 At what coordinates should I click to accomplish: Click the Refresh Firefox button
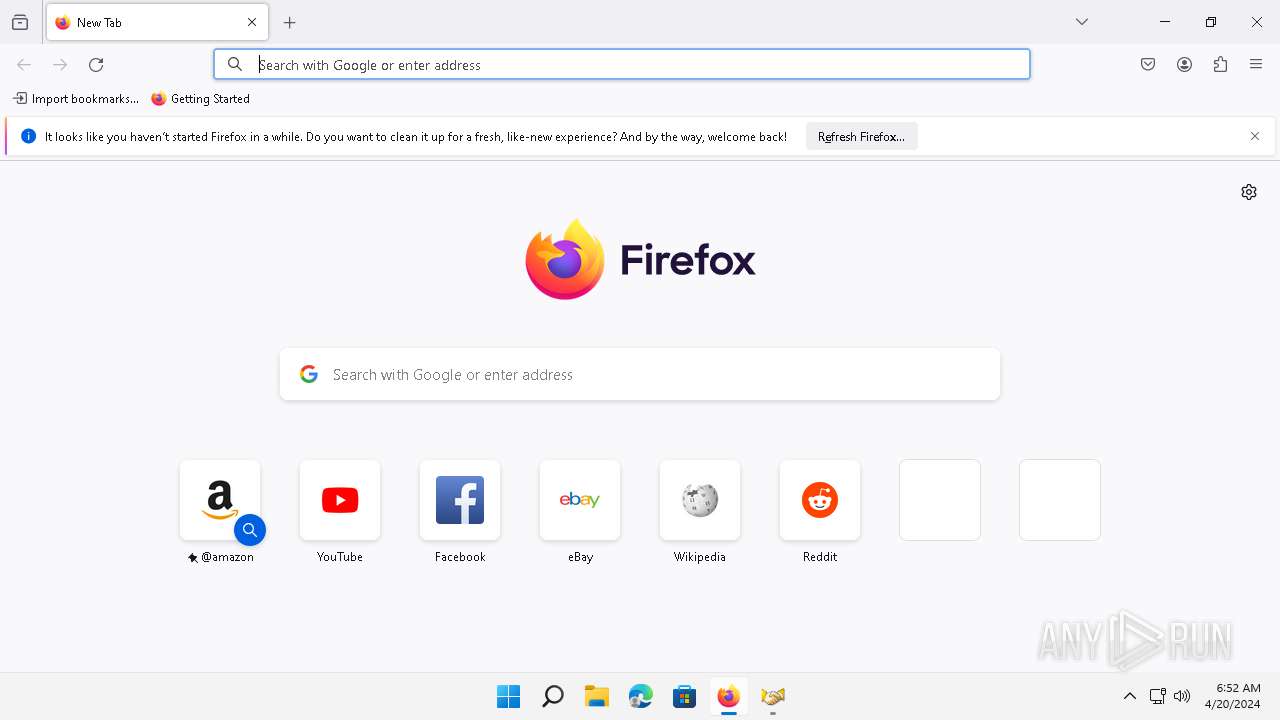(x=861, y=137)
